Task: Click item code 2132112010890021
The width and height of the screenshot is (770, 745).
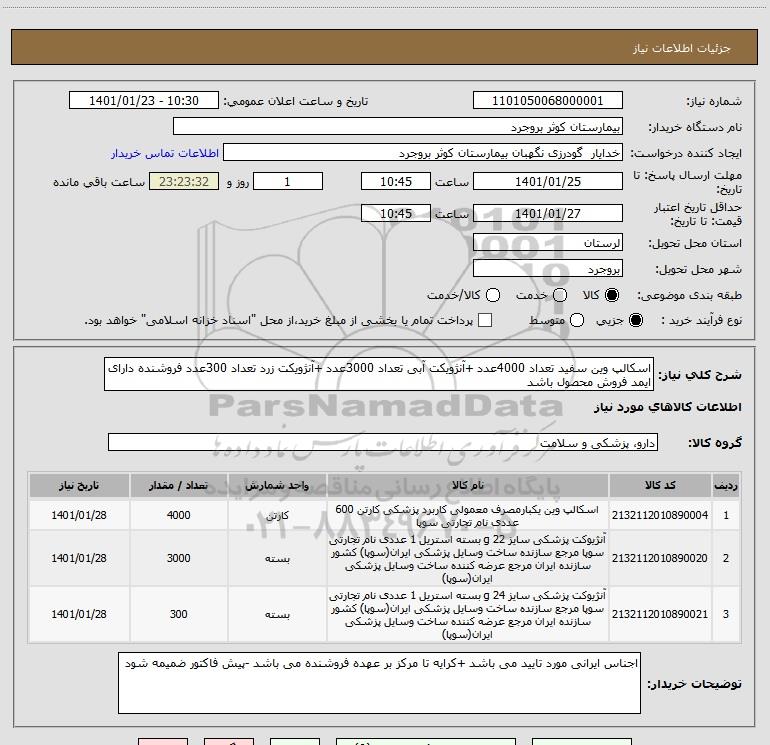Action: [x=660, y=614]
